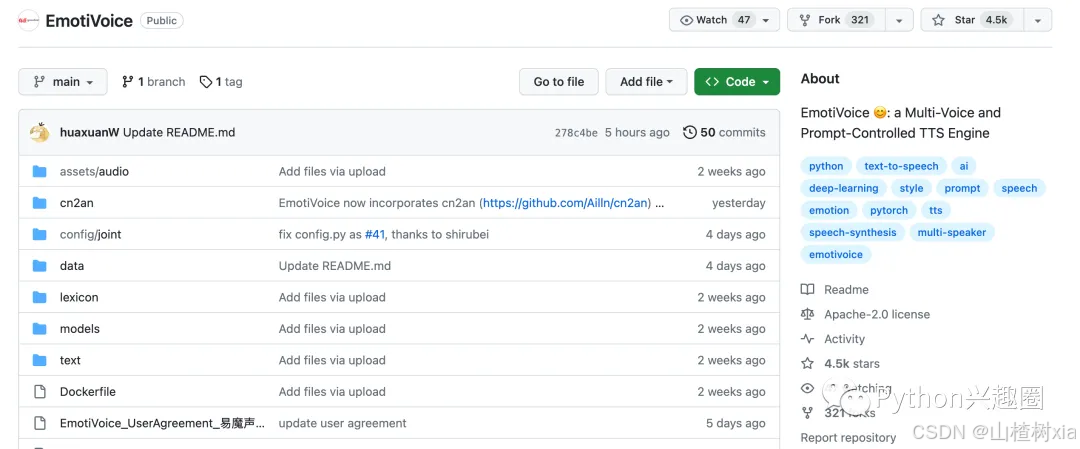The height and width of the screenshot is (449, 1080).
Task: Select the pytorch topic tag
Action: 889,210
